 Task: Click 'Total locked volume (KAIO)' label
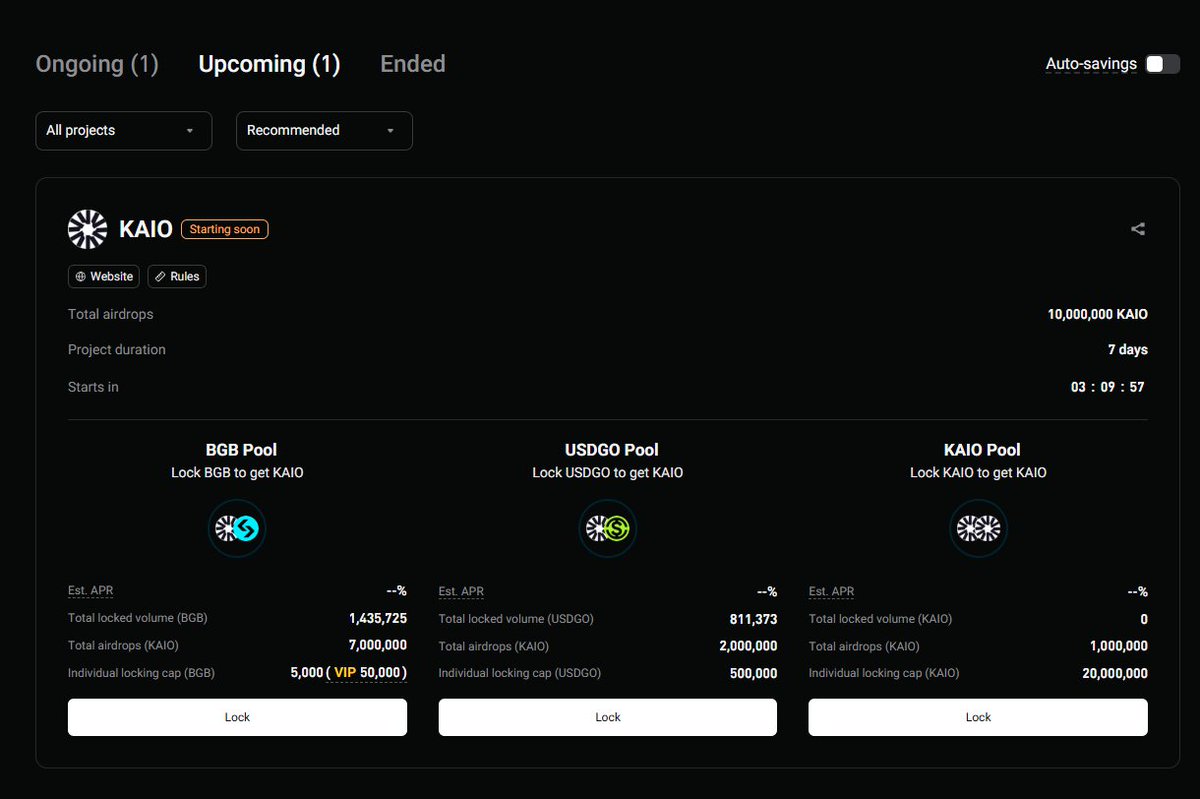click(x=880, y=619)
